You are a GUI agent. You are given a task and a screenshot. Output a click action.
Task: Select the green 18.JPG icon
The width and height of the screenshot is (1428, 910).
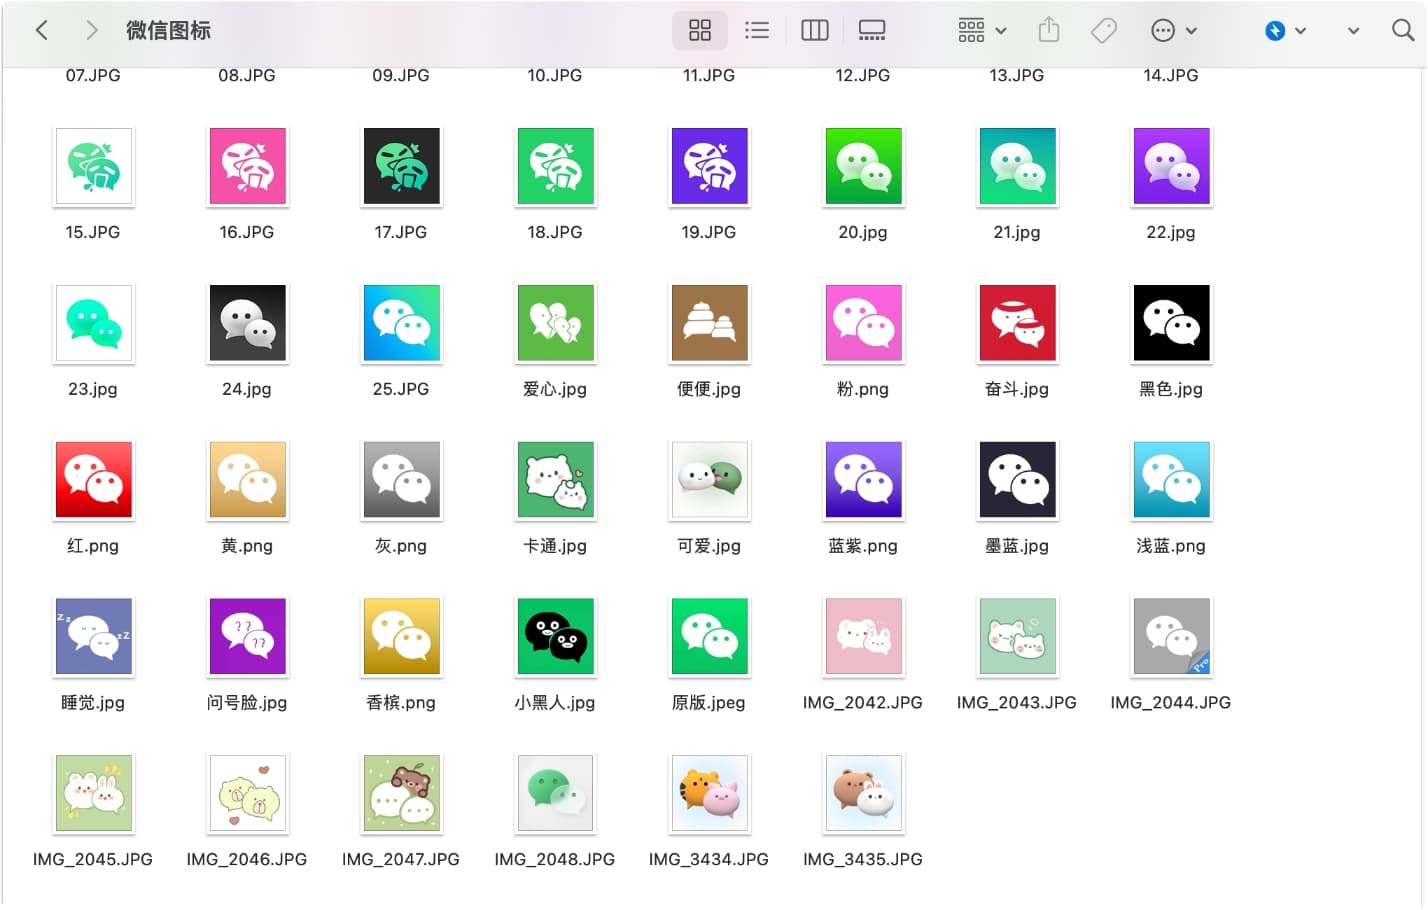point(555,166)
